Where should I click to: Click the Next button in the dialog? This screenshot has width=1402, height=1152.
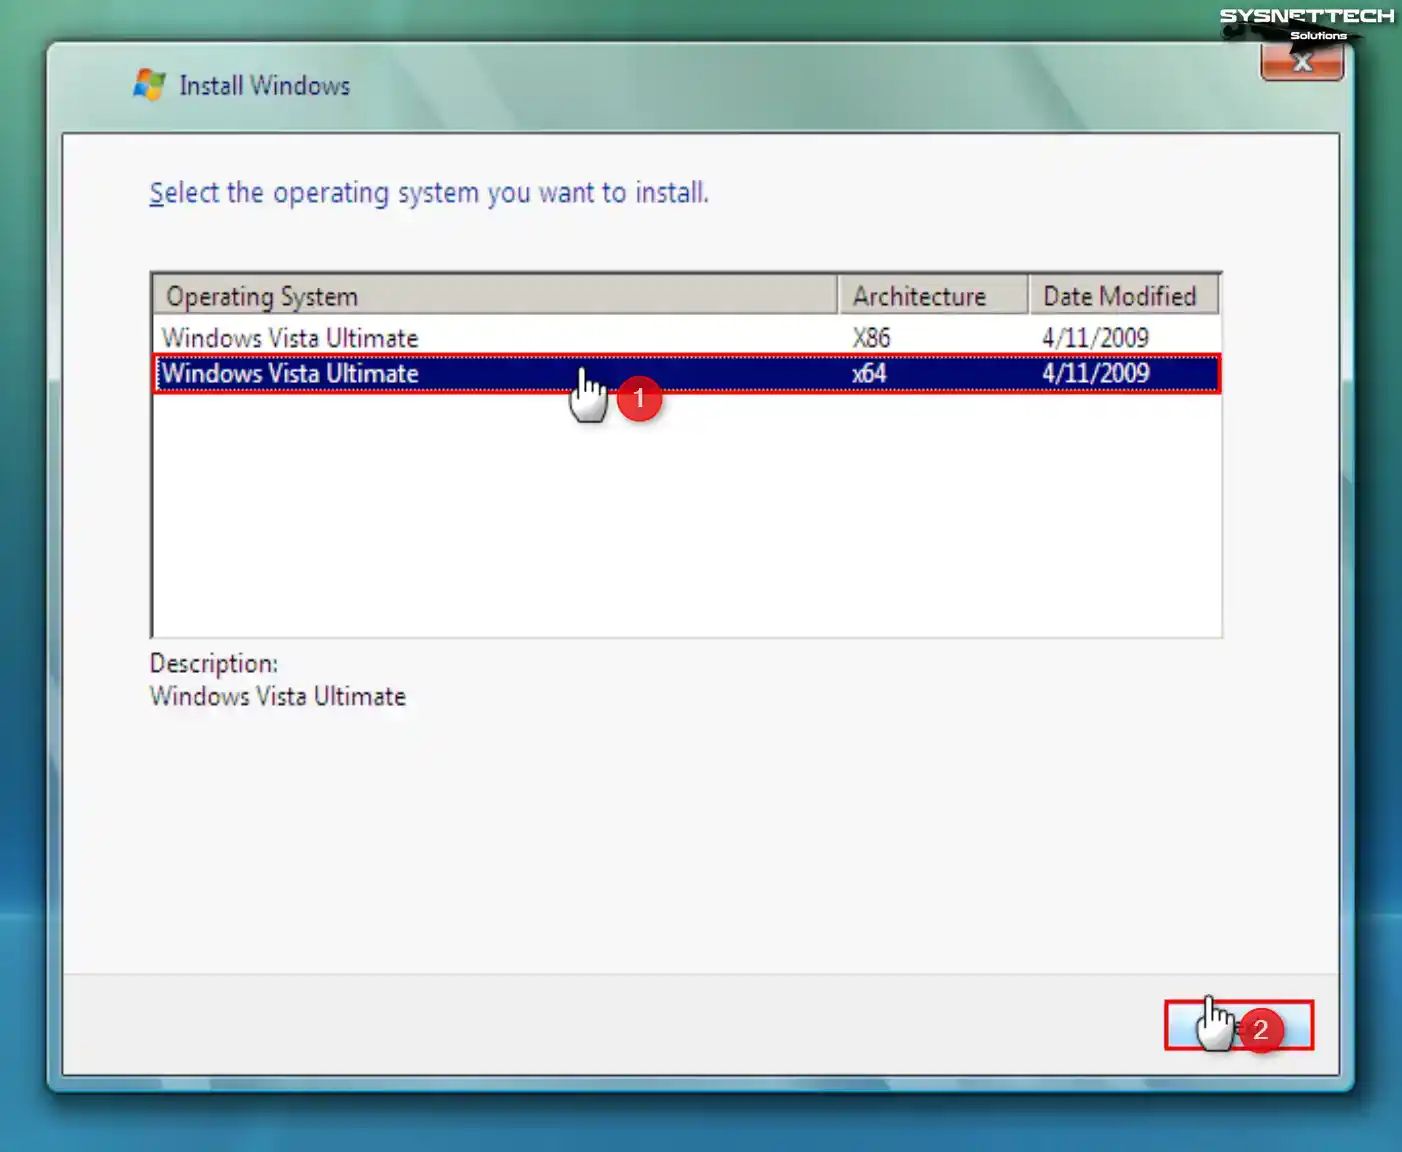(1239, 1025)
